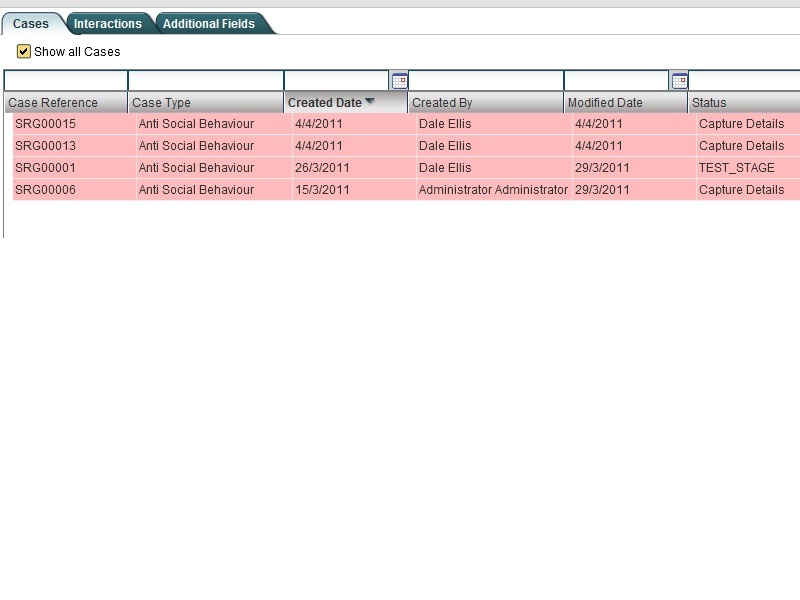Click the Created Date sort arrow
This screenshot has height=600, width=800.
370,102
